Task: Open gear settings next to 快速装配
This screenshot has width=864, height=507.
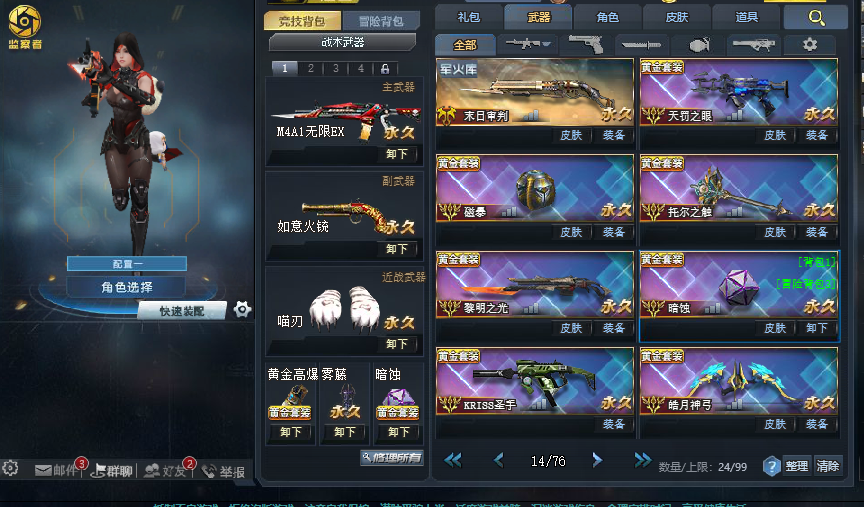Action: tap(242, 310)
